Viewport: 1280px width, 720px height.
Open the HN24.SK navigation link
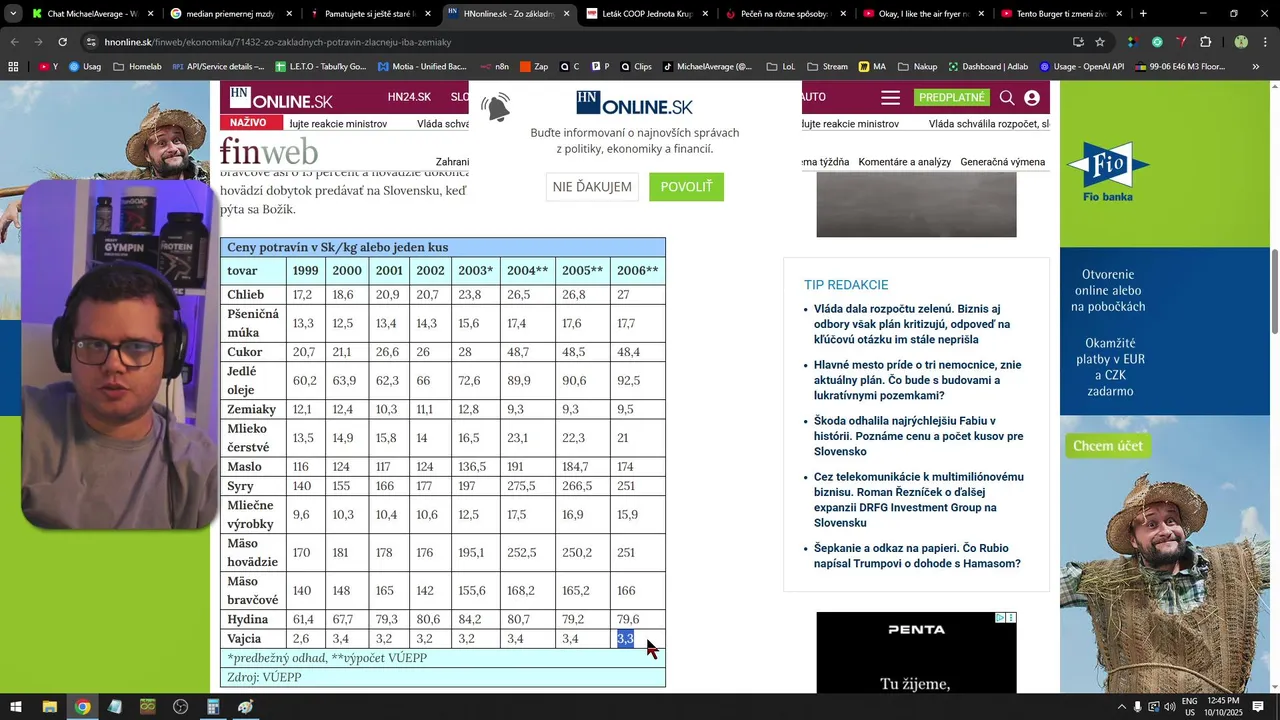(x=409, y=97)
